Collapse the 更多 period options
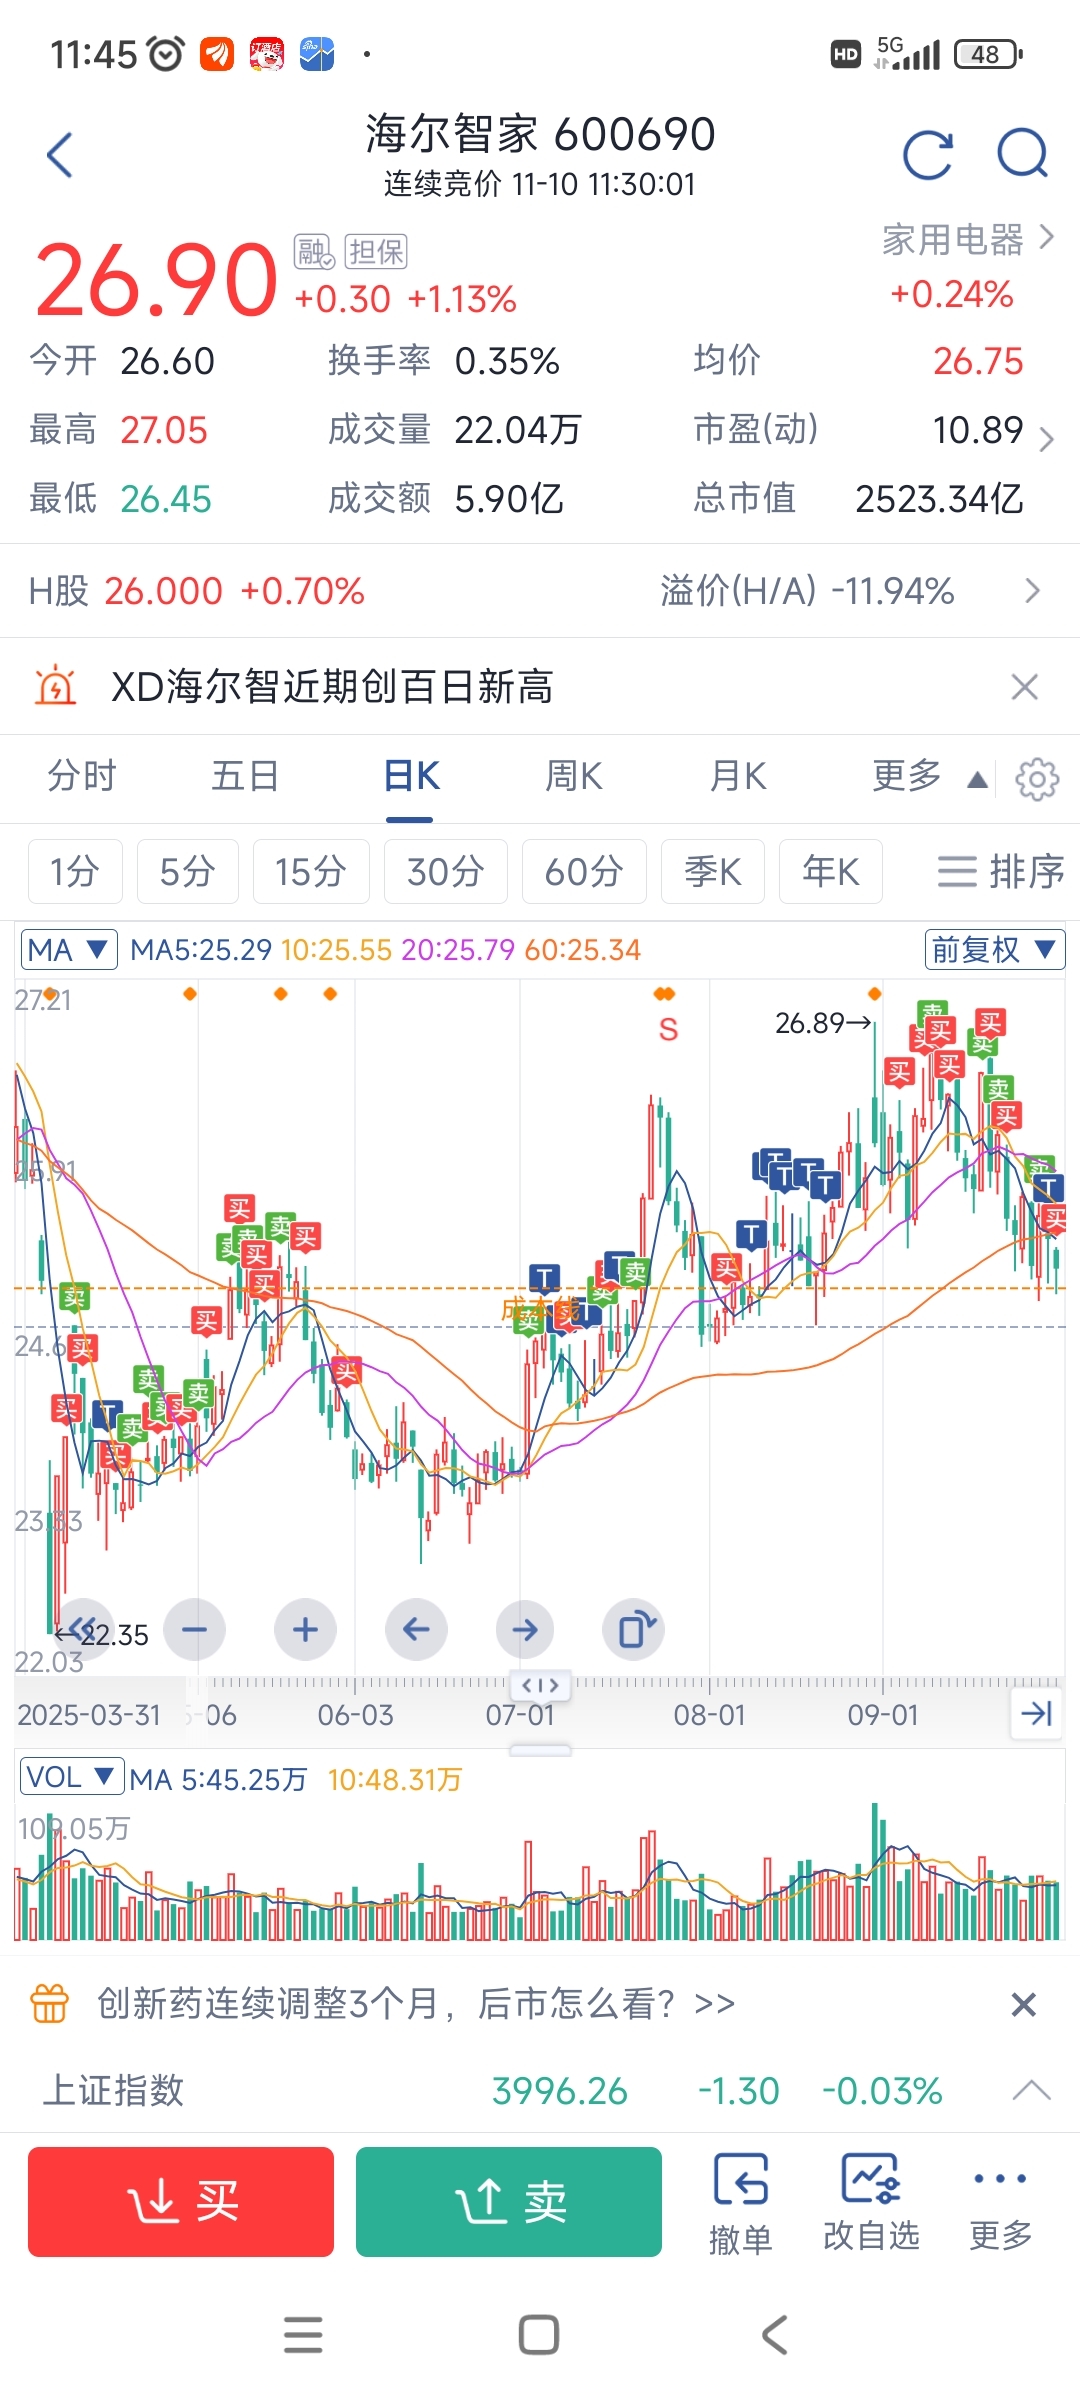This screenshot has height=2400, width=1080. pyautogui.click(x=929, y=776)
